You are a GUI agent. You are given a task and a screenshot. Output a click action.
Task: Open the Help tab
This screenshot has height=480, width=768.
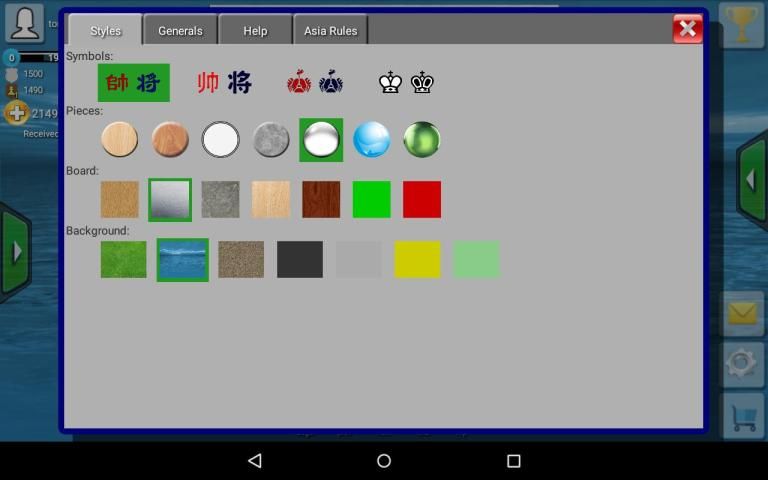tap(255, 31)
